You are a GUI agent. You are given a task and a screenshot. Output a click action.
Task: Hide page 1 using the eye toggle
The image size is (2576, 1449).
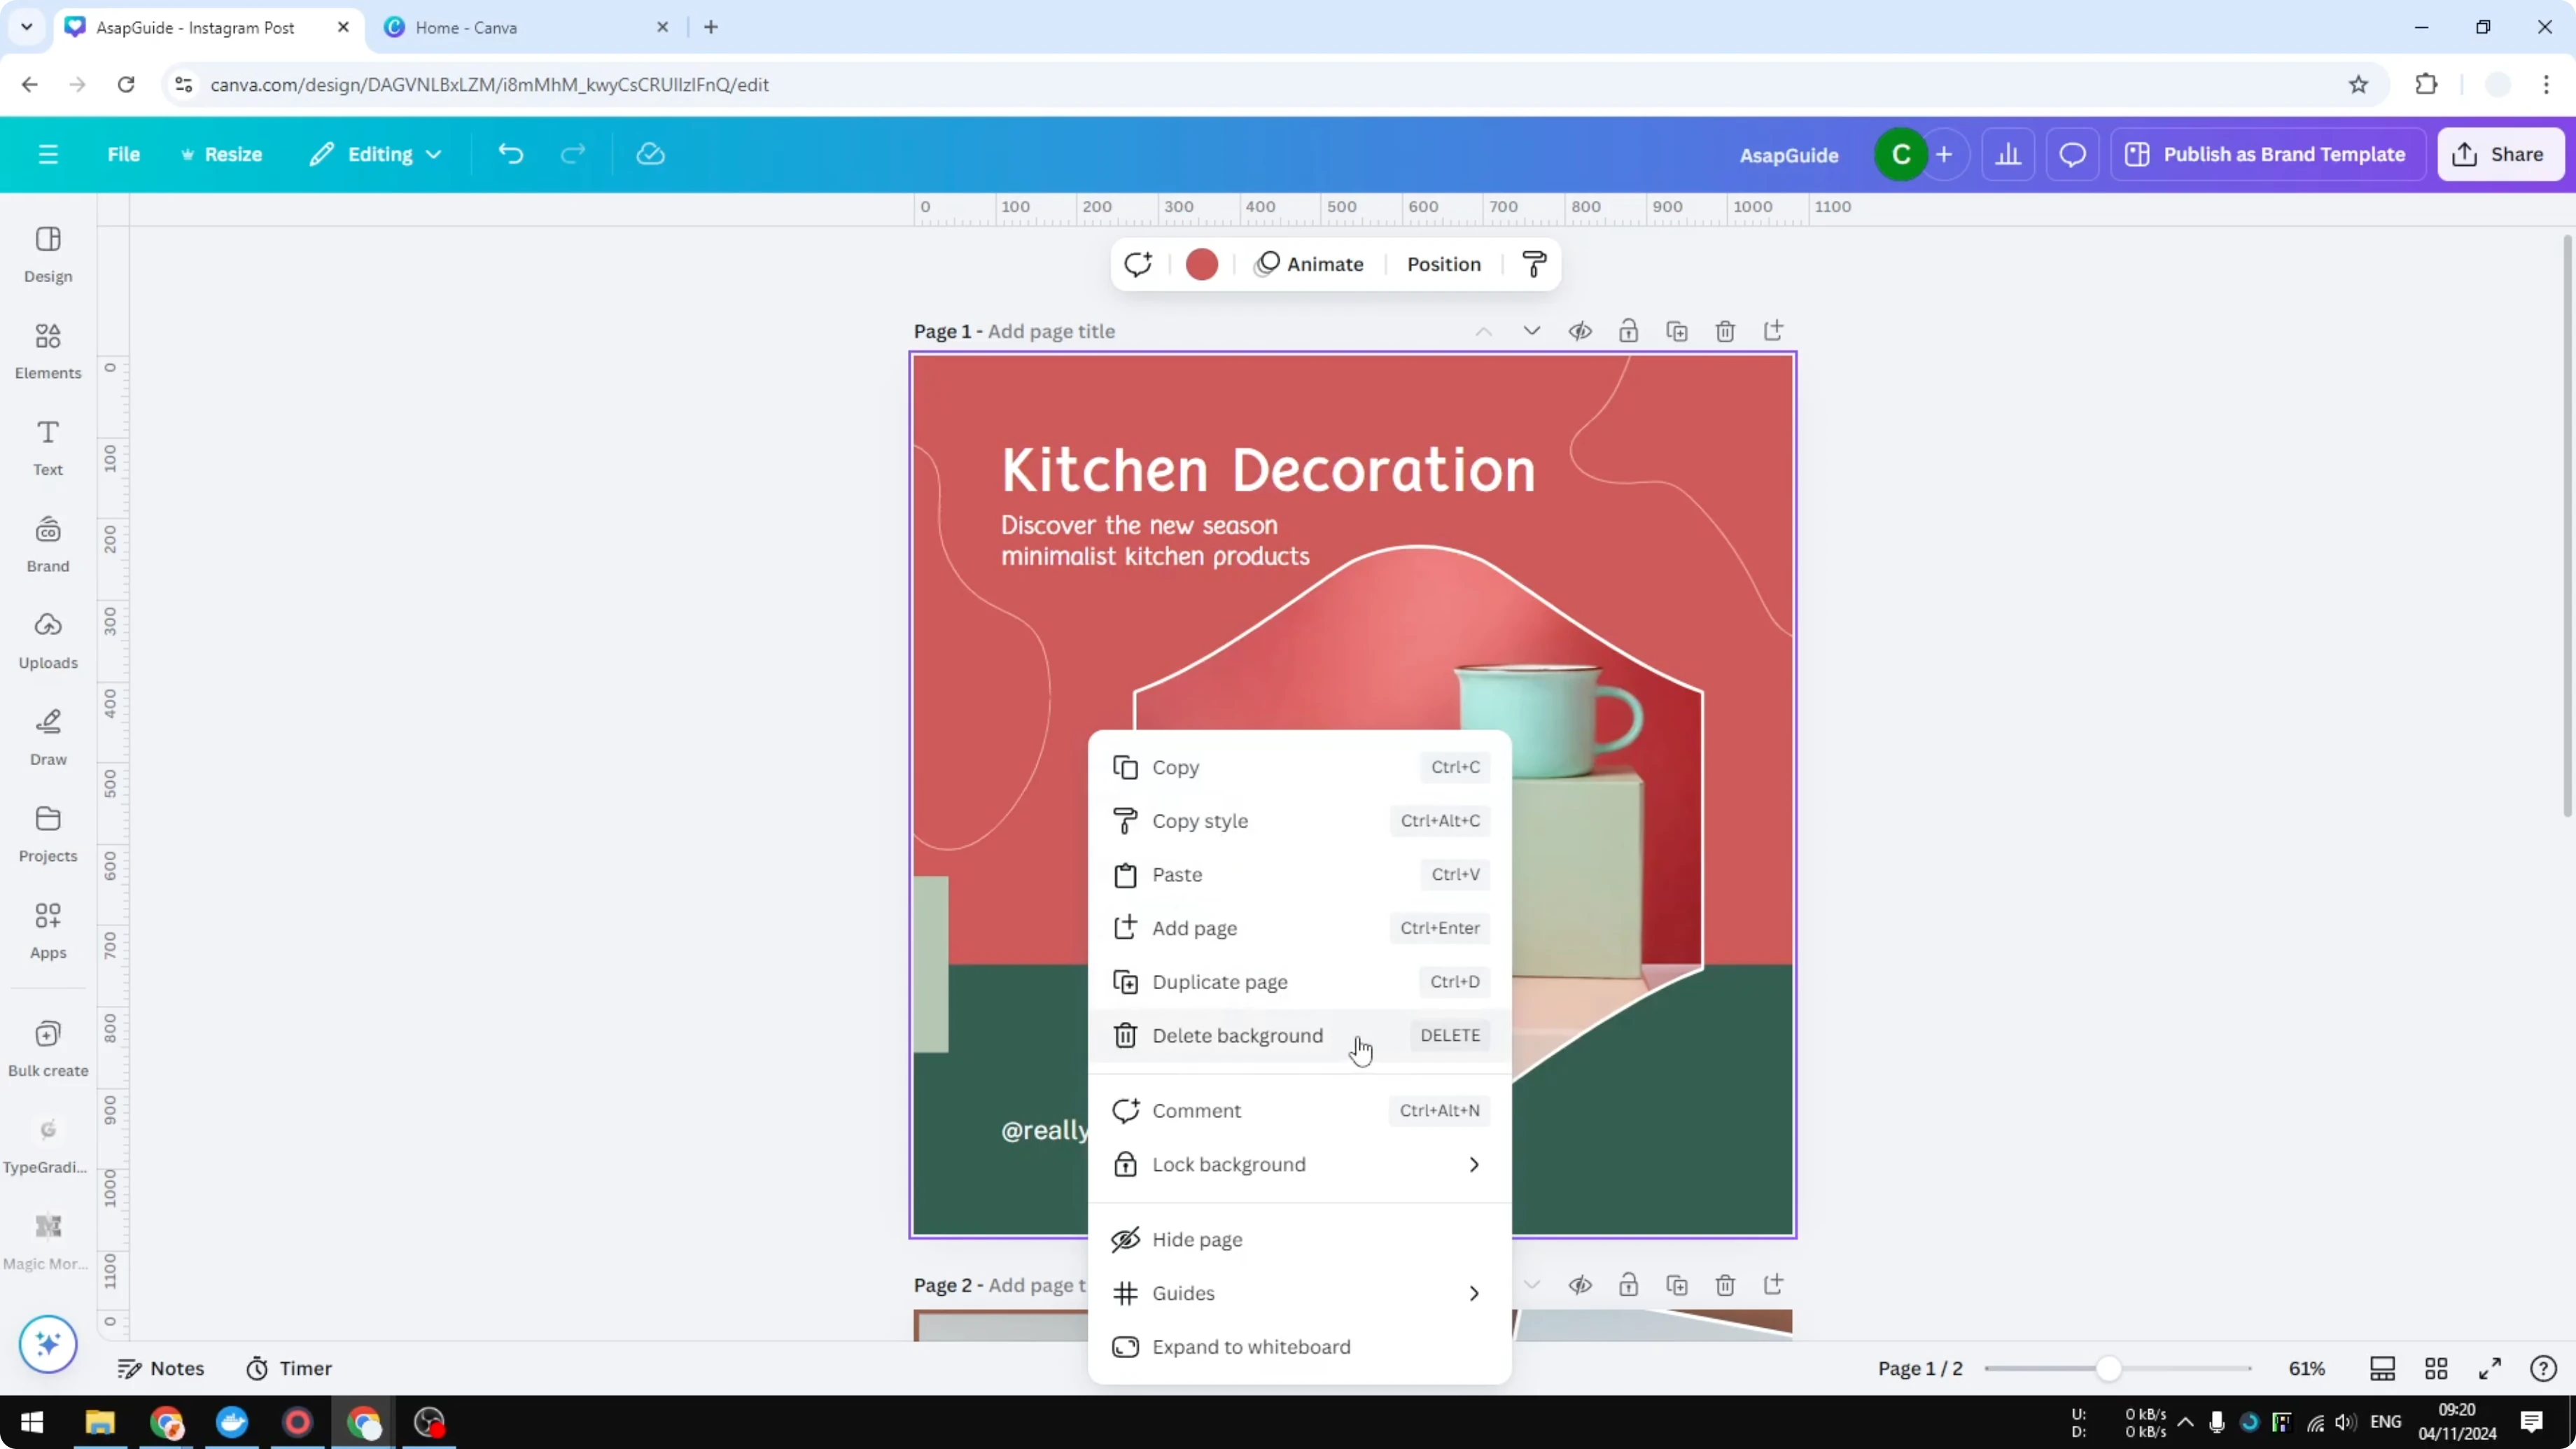[1580, 330]
